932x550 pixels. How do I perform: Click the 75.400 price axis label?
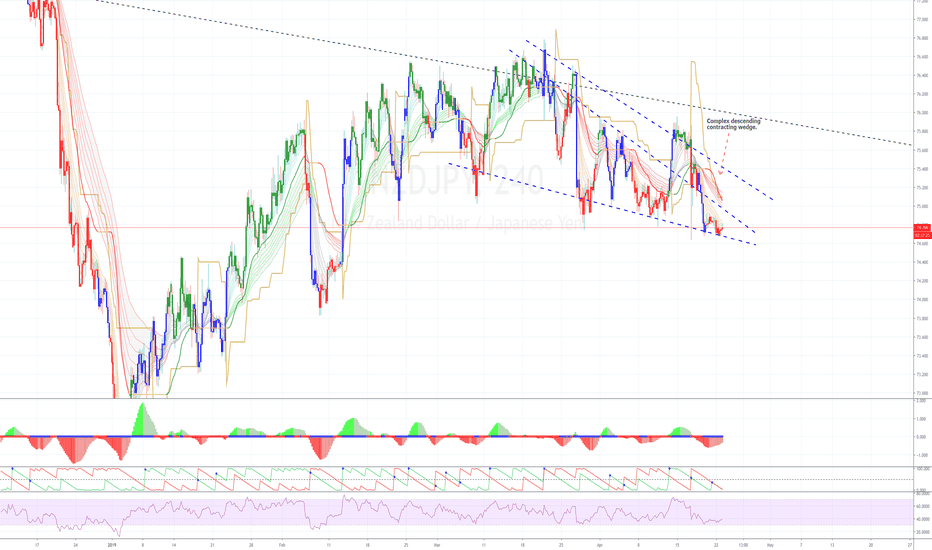[923, 169]
